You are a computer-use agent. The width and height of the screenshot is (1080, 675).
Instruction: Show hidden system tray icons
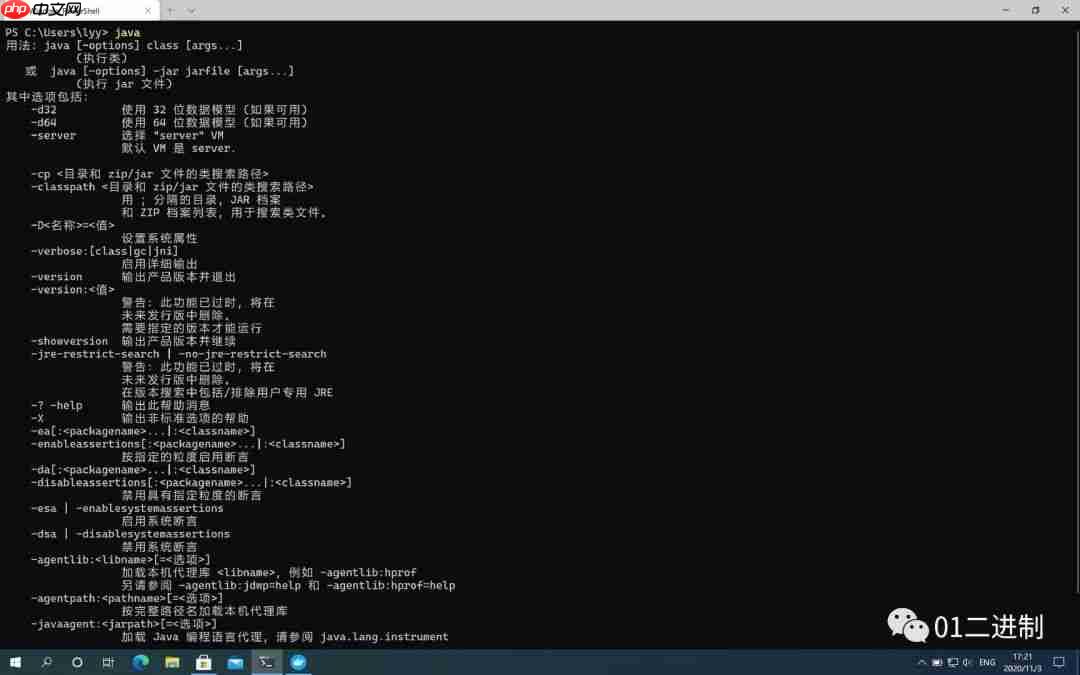tap(922, 663)
